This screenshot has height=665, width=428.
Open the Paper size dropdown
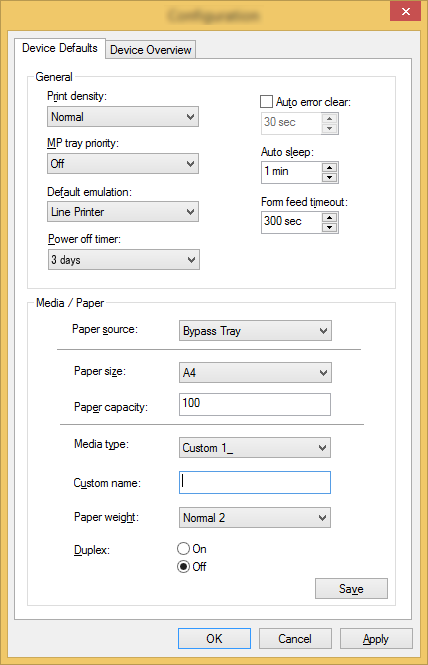click(255, 373)
